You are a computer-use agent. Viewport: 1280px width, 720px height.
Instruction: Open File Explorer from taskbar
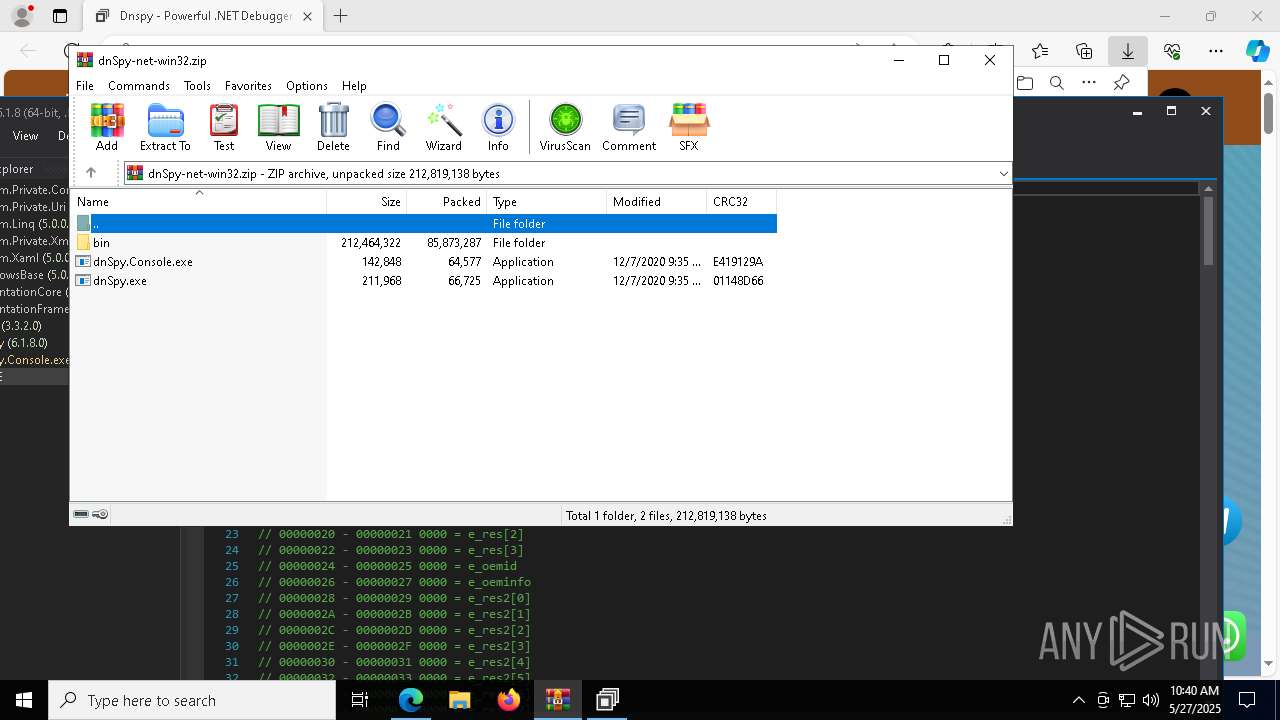pos(459,700)
